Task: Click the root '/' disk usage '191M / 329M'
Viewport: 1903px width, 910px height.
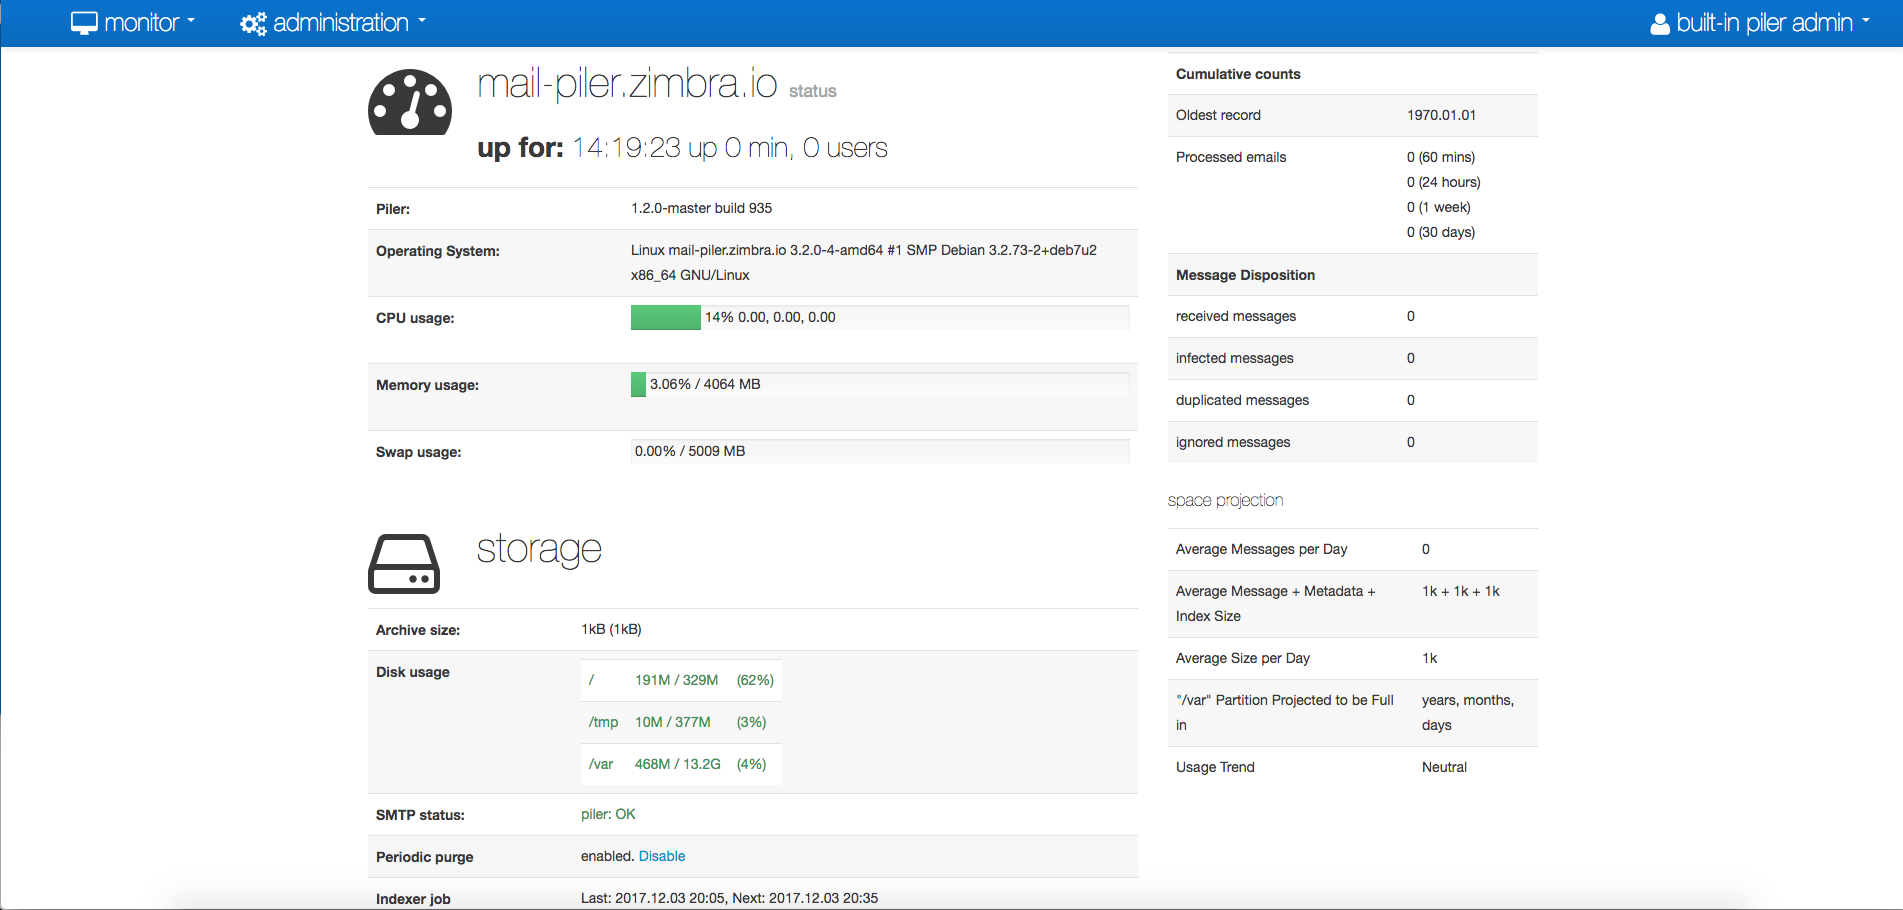Action: pos(676,680)
